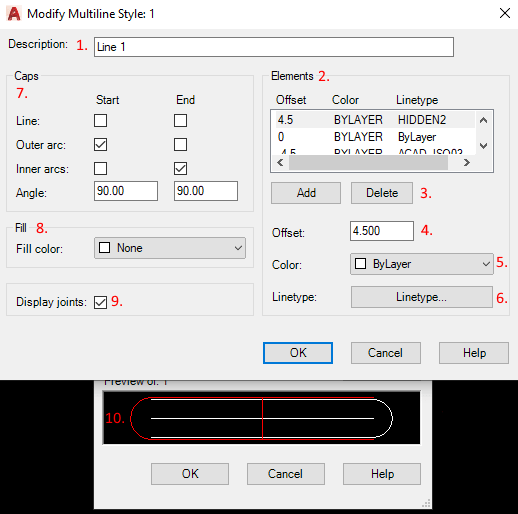Enable Line cap at Start

click(x=100, y=121)
